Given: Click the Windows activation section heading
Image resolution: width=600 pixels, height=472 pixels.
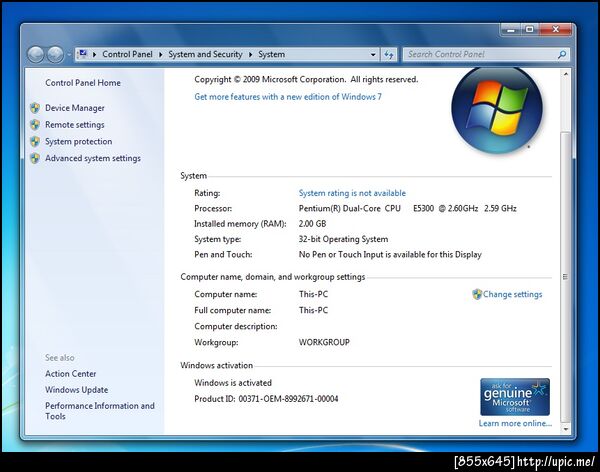Looking at the screenshot, I should coord(217,366).
